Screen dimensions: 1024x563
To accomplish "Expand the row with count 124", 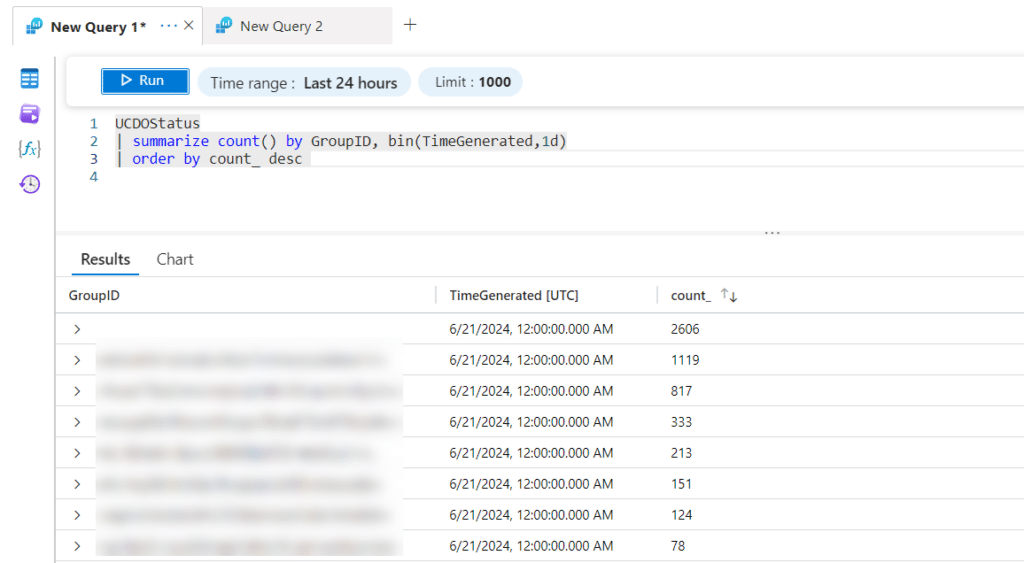I will click(x=77, y=515).
